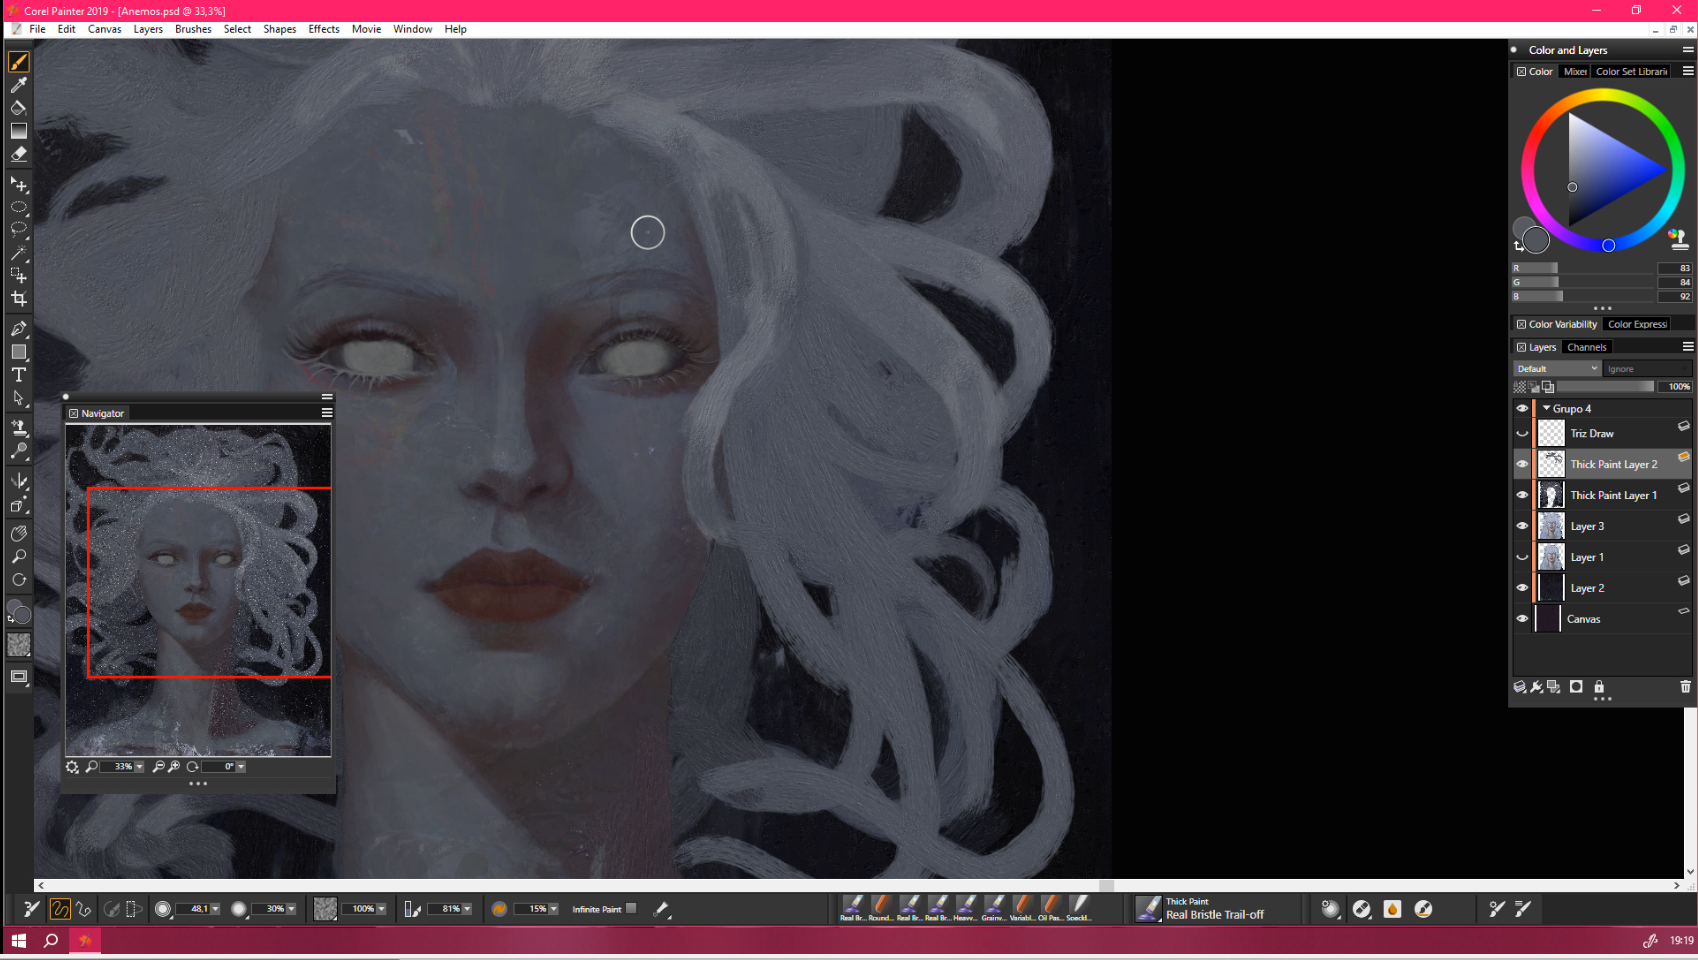This screenshot has height=960, width=1698.
Task: Select the Dodge tool
Action: 19,451
